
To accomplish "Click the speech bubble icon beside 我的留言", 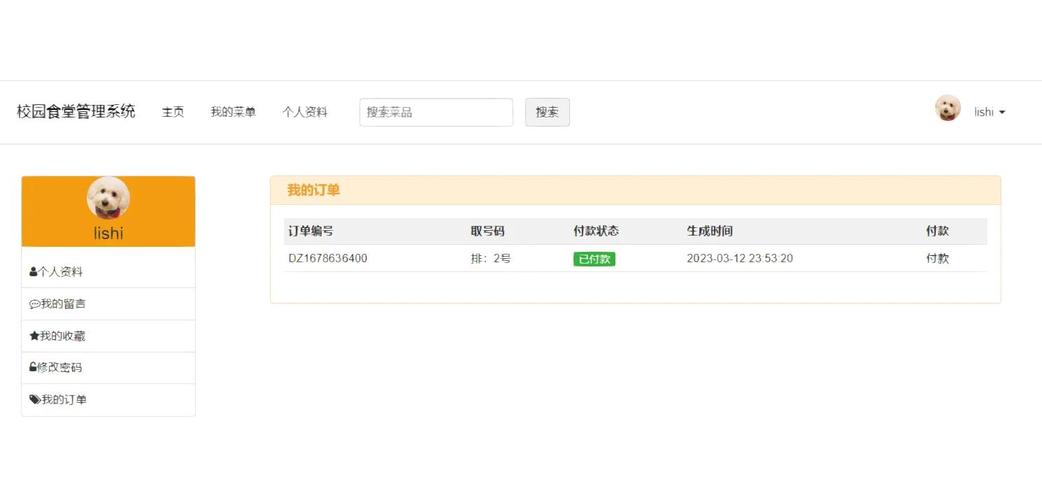I will [35, 305].
